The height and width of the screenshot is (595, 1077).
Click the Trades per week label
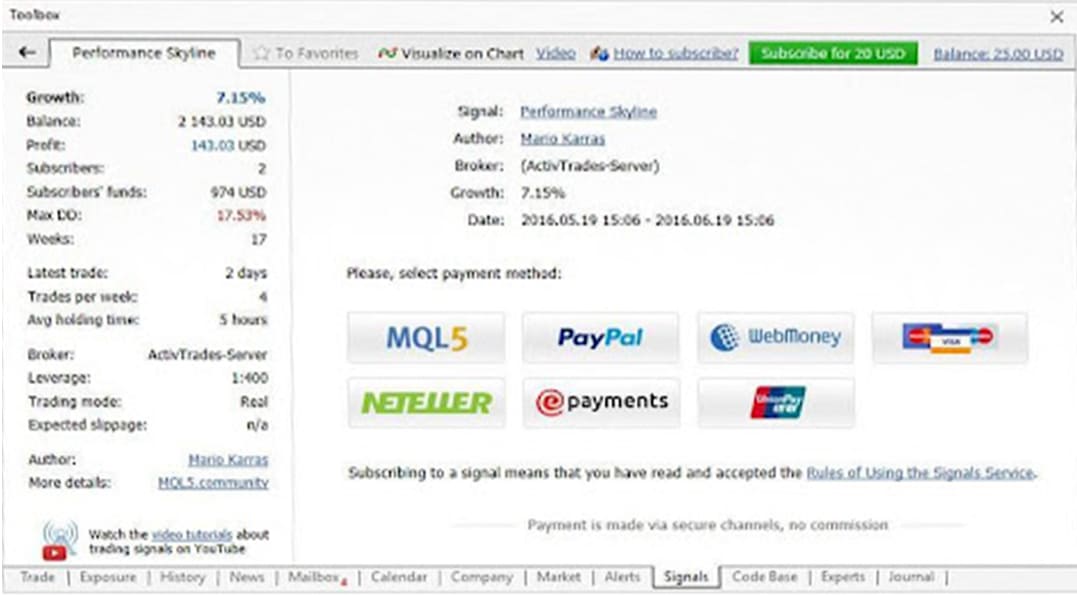[x=82, y=296]
